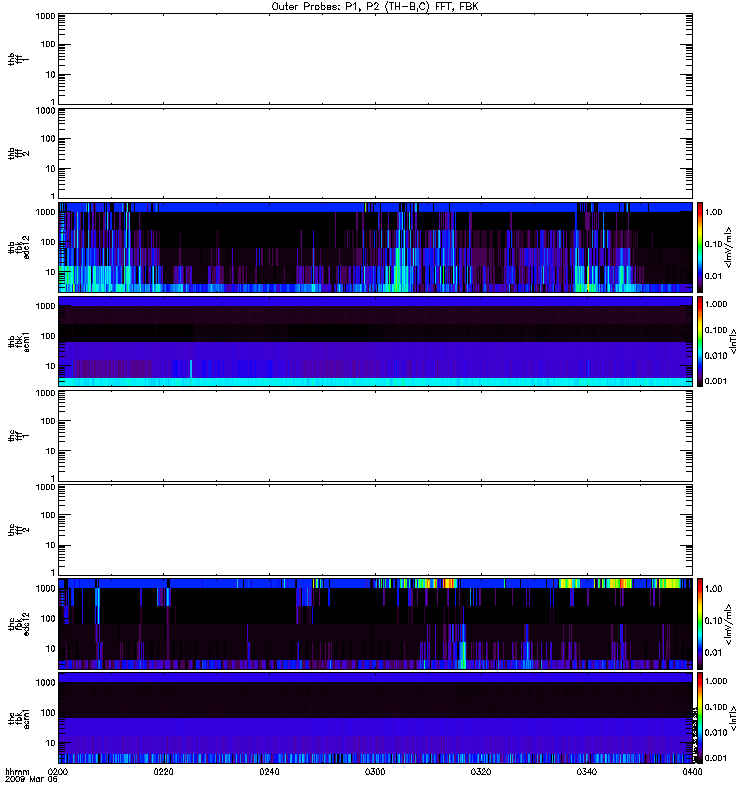Select the empty thc fff 1 plot panel
Viewport: 750px width, 800px height.
pyautogui.click(x=375, y=436)
